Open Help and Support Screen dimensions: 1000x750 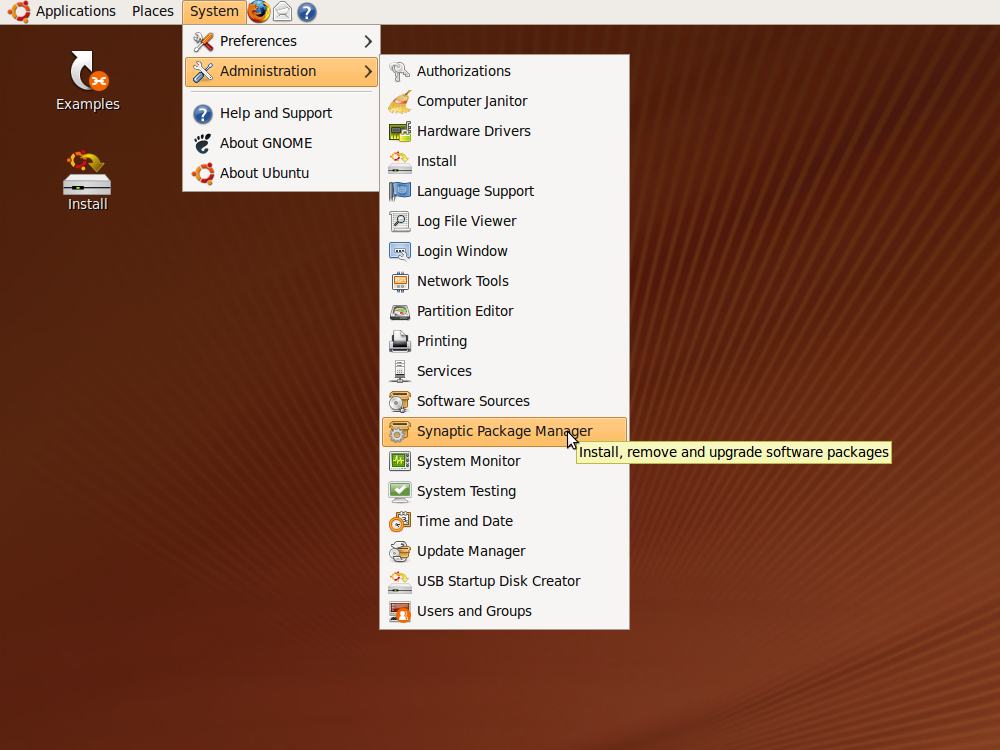tap(275, 113)
